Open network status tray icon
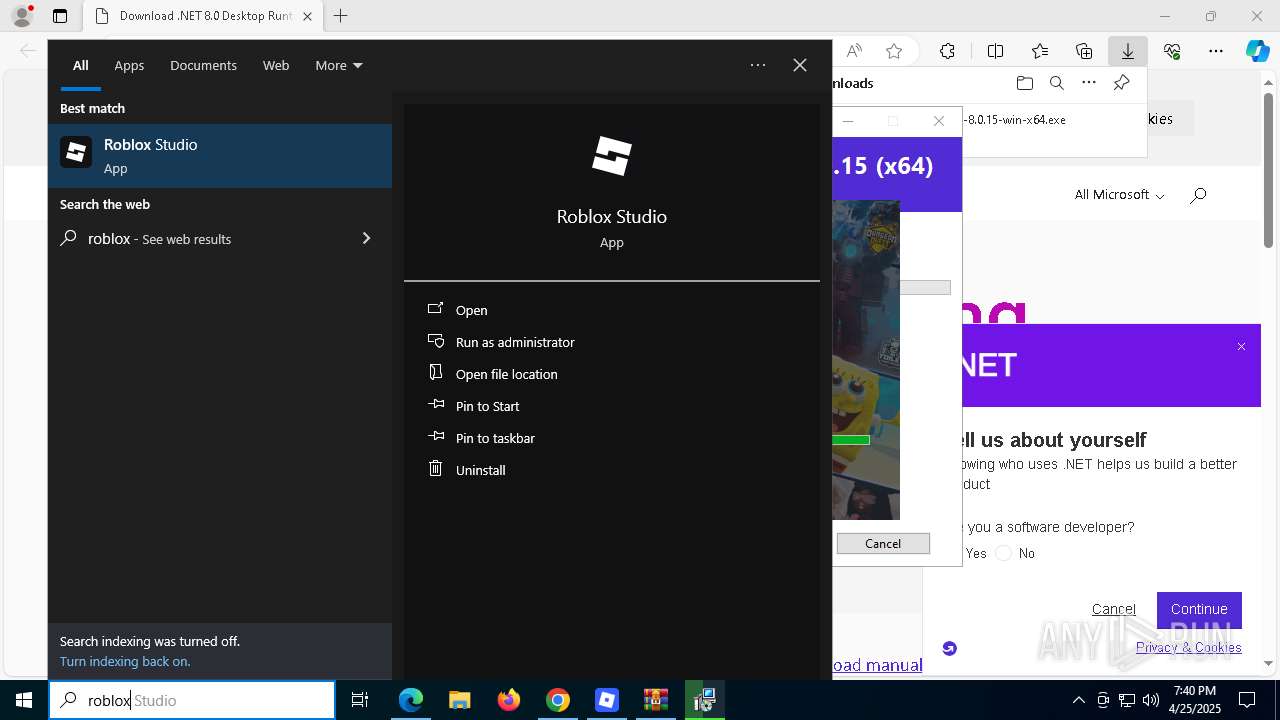Viewport: 1280px width, 720px height. 1127,700
